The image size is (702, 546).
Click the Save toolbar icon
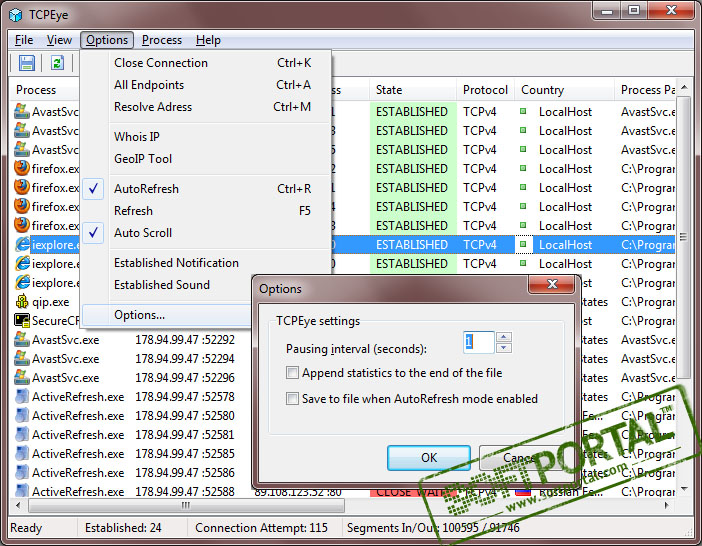[26, 63]
